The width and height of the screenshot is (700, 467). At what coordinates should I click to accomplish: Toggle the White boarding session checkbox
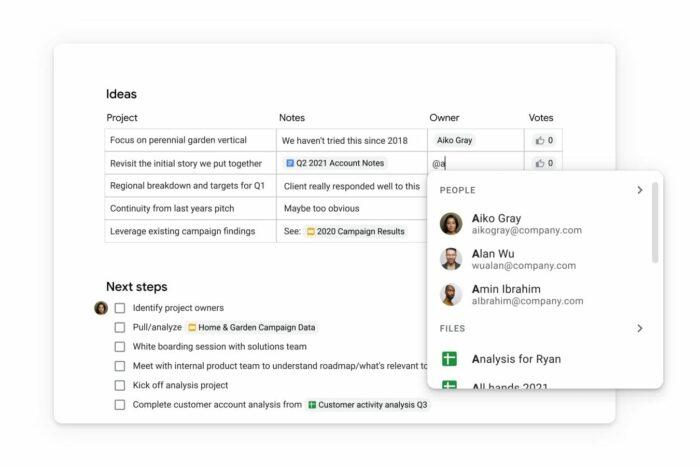(120, 347)
